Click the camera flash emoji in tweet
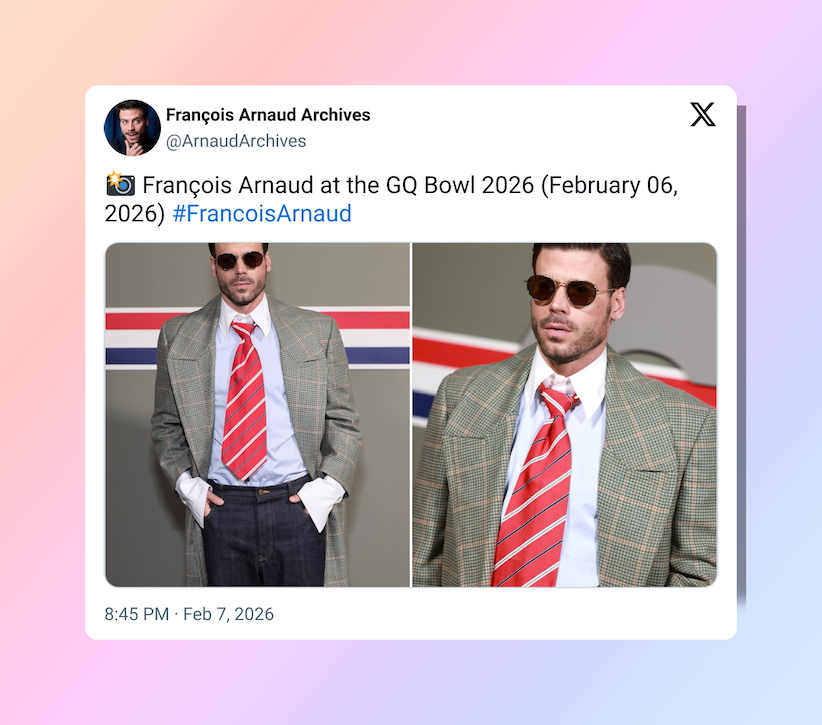This screenshot has width=822, height=725. tap(120, 185)
